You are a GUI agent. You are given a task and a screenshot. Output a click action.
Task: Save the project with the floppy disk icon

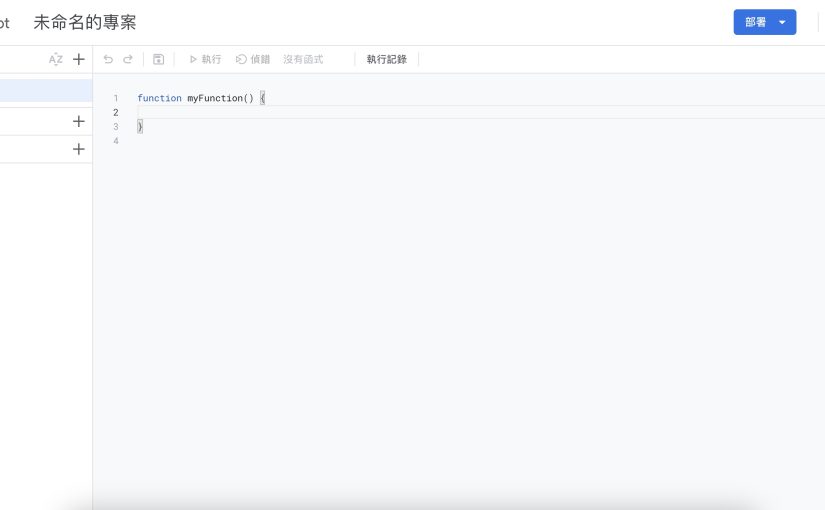coord(158,60)
